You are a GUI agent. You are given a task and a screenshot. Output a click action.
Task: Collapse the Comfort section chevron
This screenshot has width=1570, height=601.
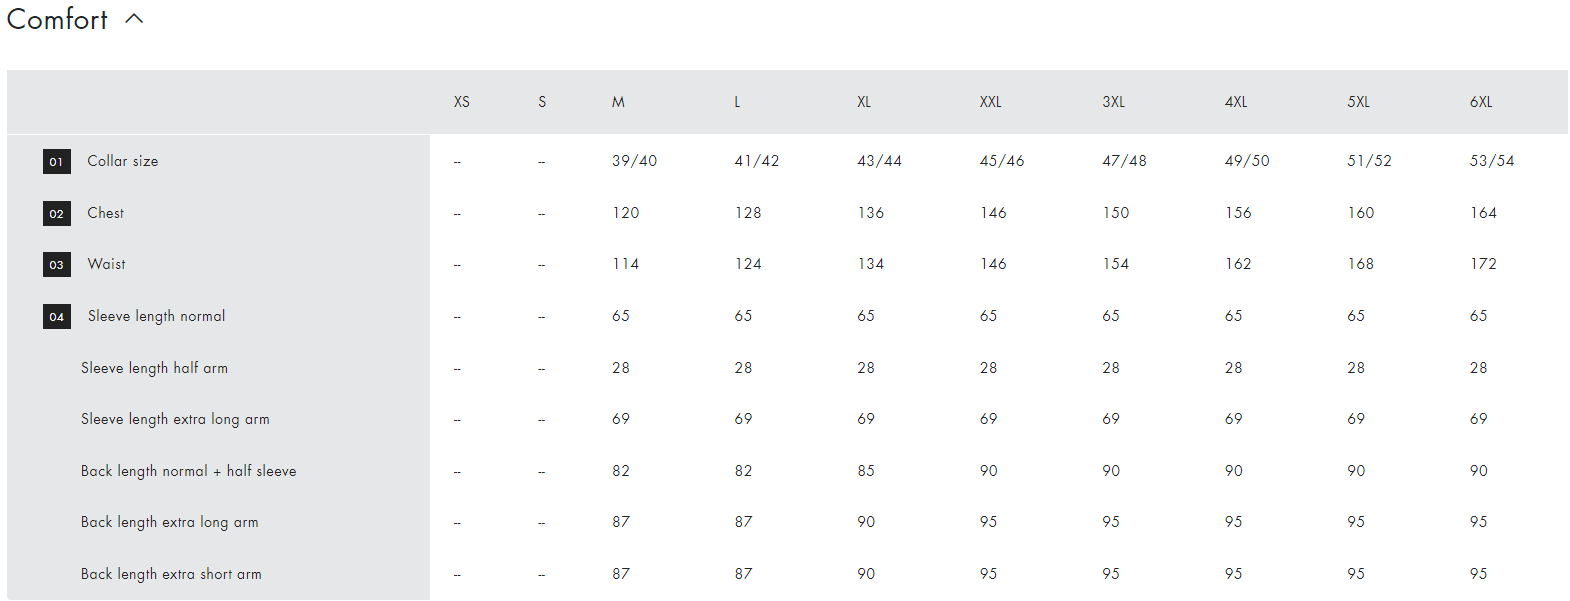(x=135, y=19)
